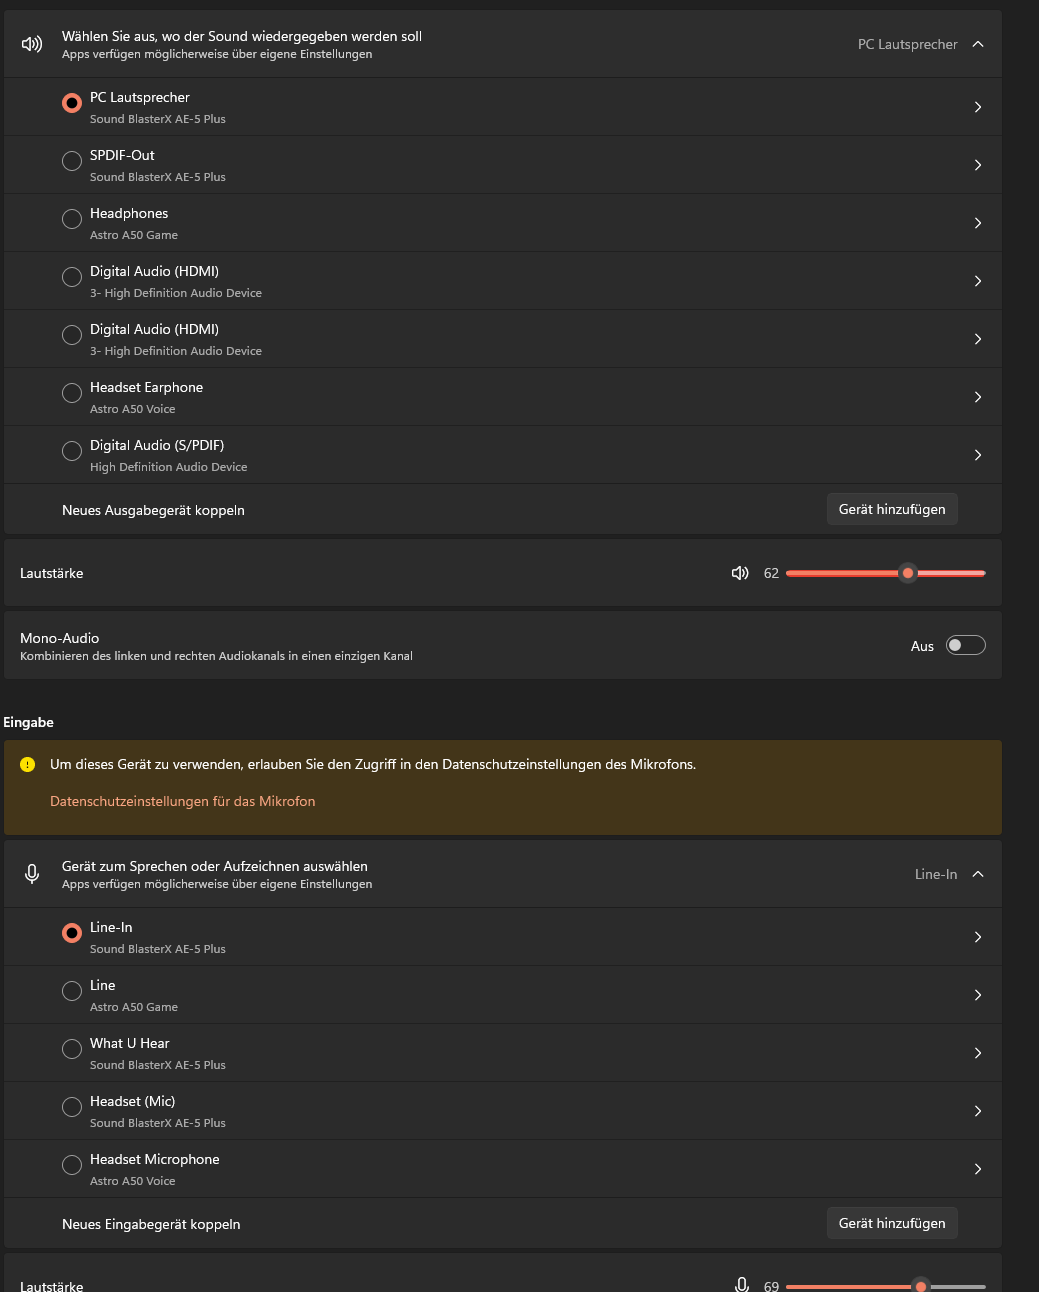Click the speaker icon in output header

coord(32,44)
